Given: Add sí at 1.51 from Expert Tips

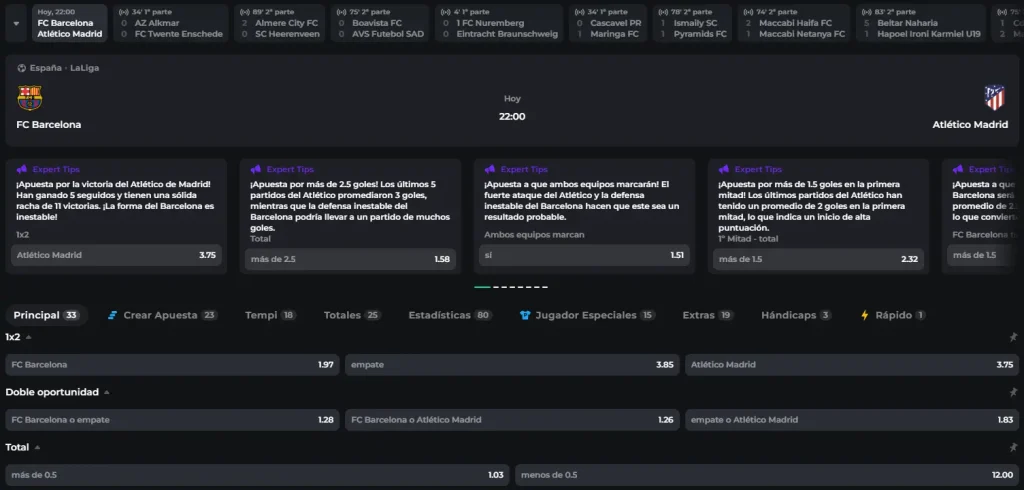Looking at the screenshot, I should [x=584, y=255].
